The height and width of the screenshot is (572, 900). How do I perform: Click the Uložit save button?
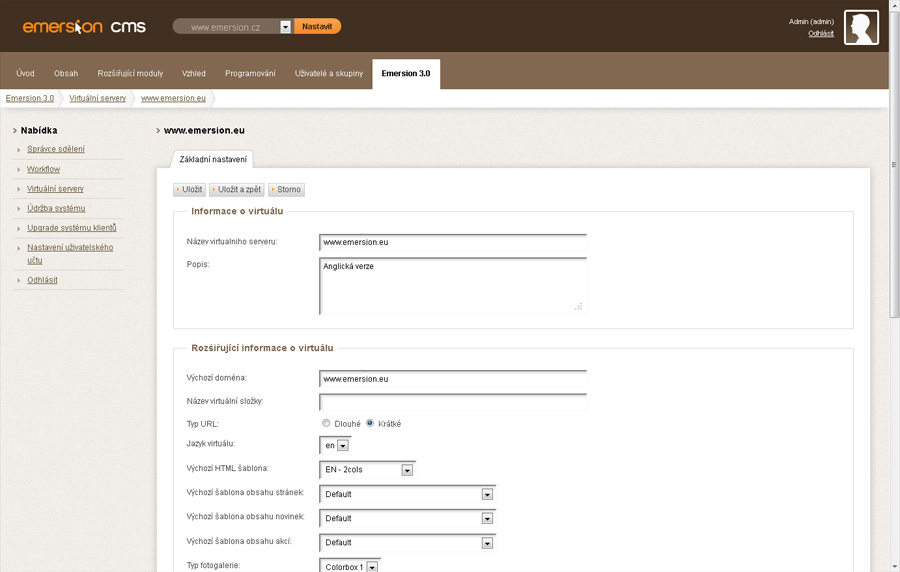pyautogui.click(x=189, y=189)
